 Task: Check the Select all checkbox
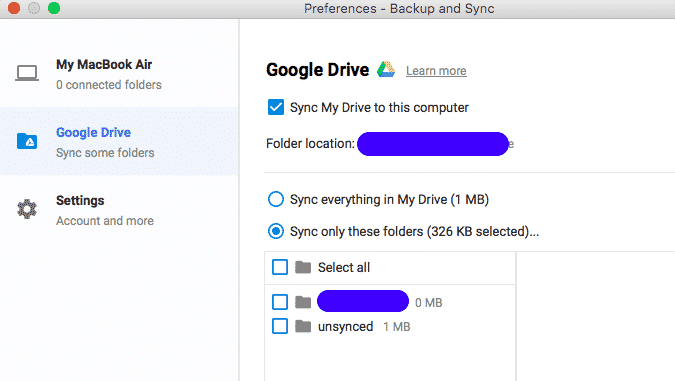click(280, 267)
